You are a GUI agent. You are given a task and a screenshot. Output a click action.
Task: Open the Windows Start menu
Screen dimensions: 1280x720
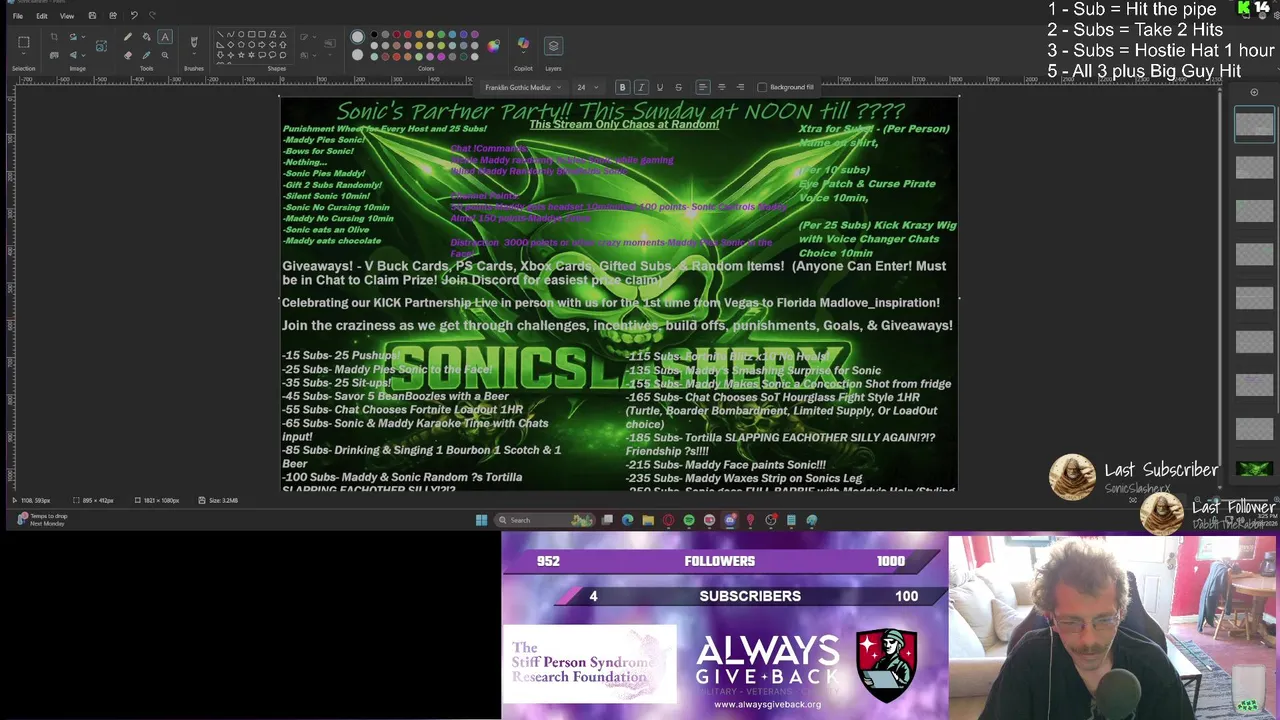point(481,520)
